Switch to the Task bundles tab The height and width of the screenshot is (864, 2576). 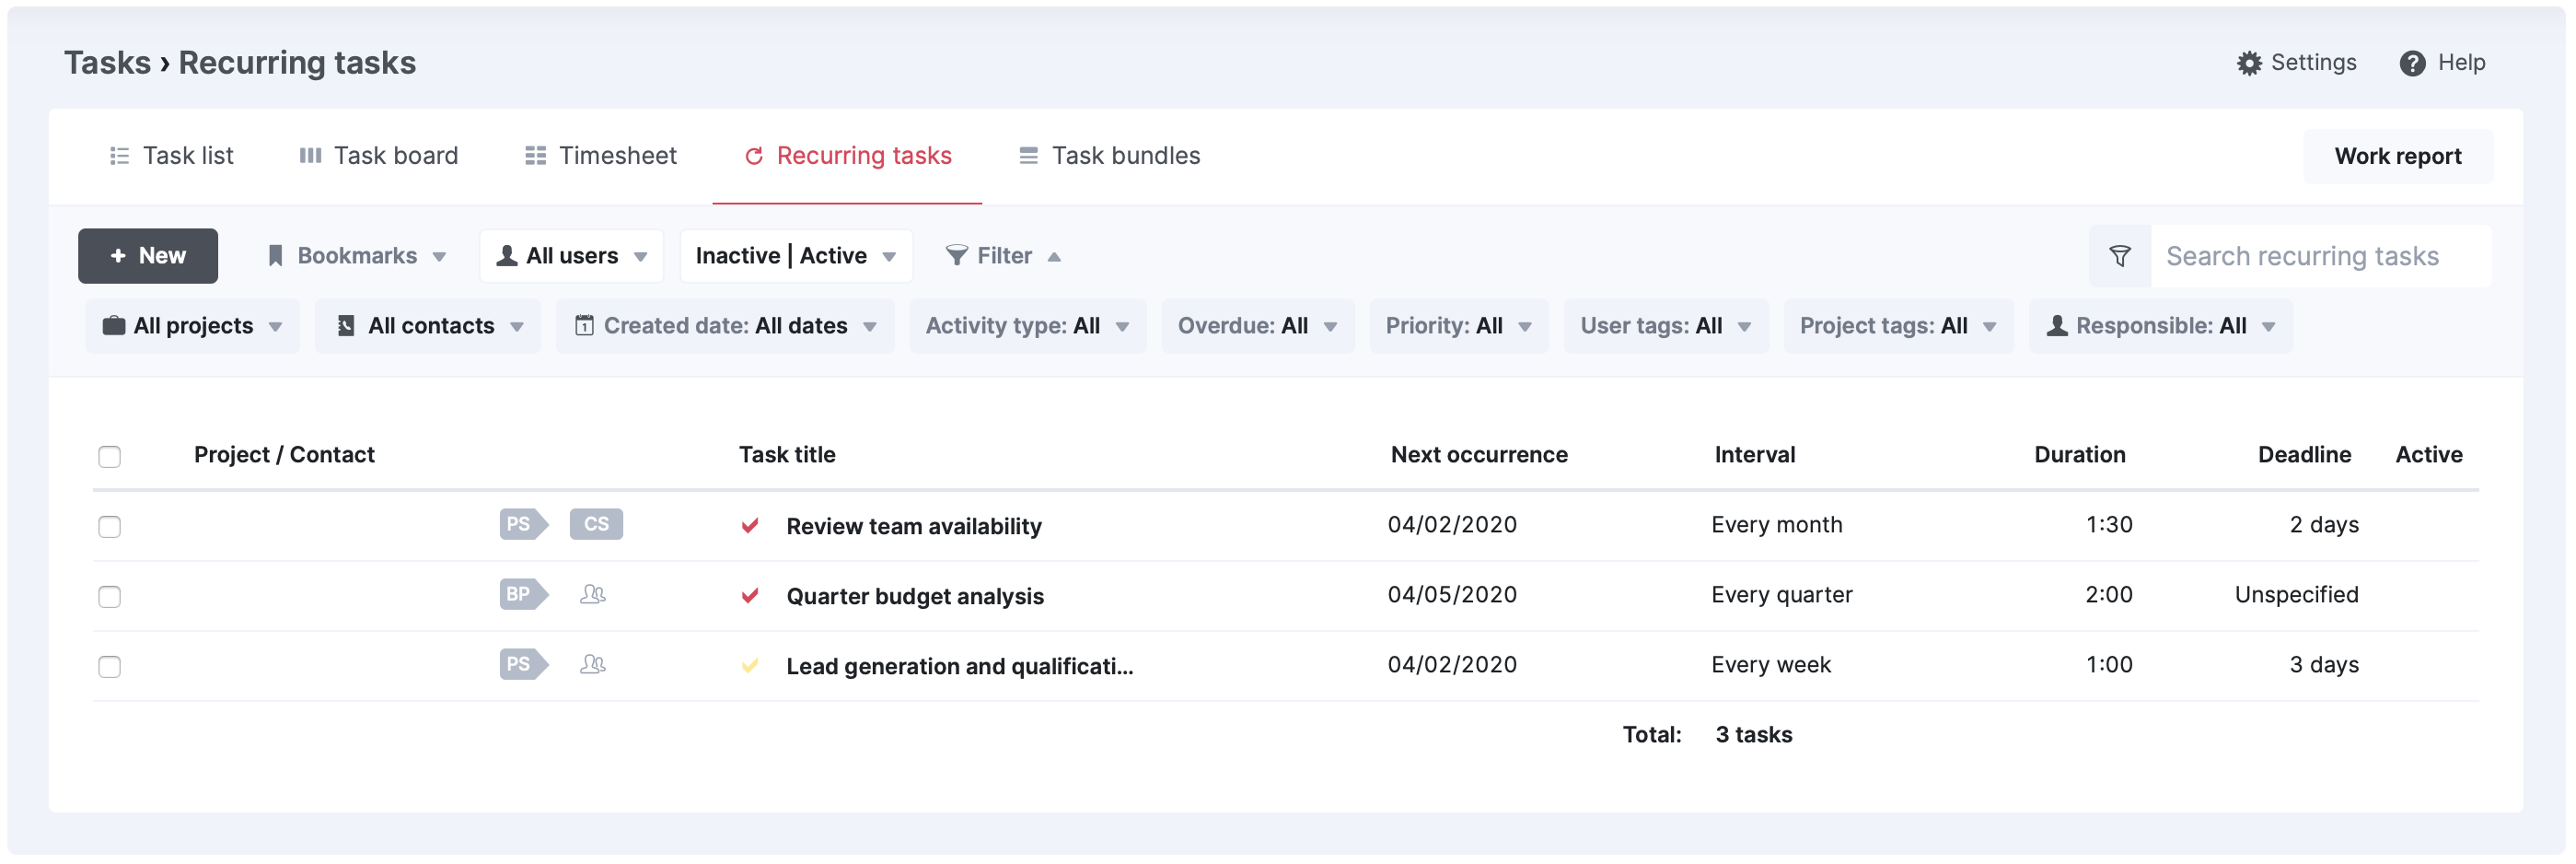point(1109,156)
